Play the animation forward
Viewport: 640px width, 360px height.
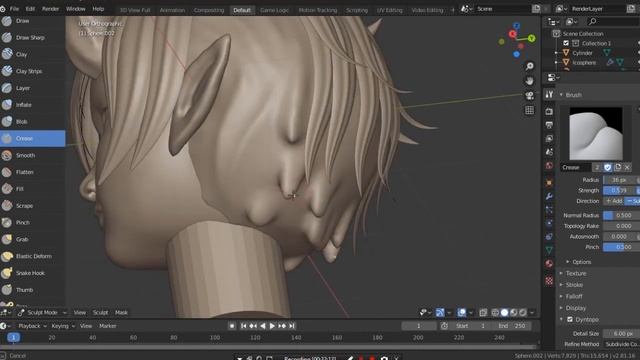coord(272,326)
